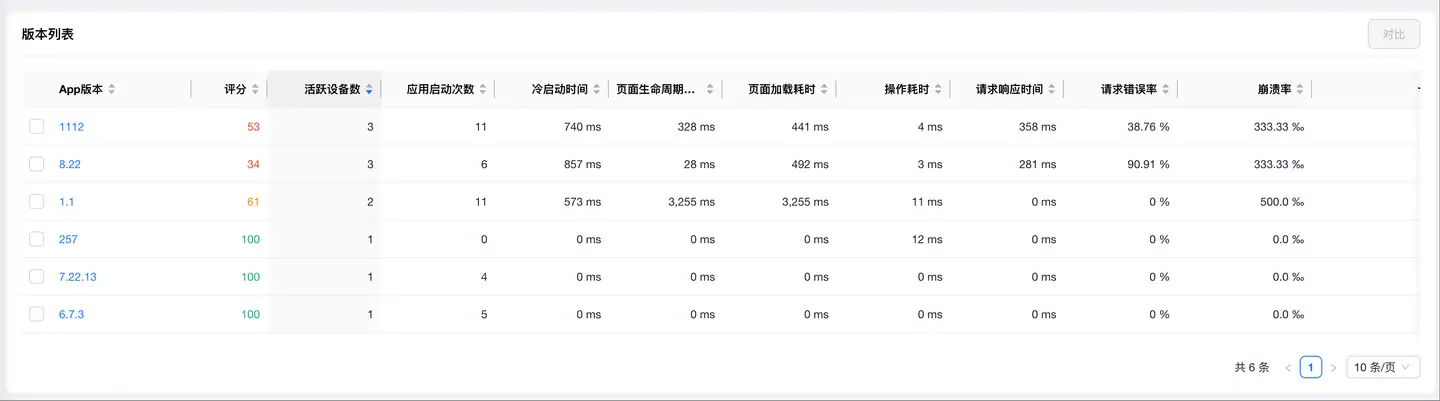This screenshot has width=1440, height=401.
Task: Click the 评分 column sort icon
Action: pos(256,90)
